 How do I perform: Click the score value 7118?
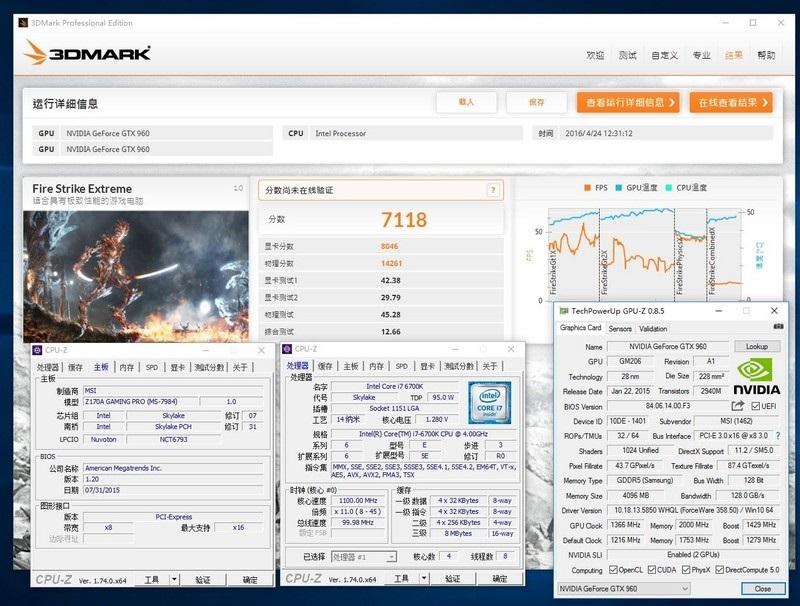404,220
